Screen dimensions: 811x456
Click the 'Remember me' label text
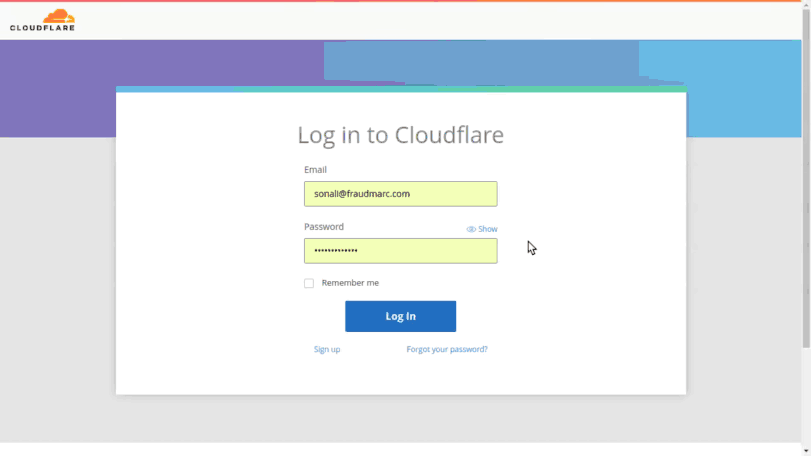[x=350, y=283]
